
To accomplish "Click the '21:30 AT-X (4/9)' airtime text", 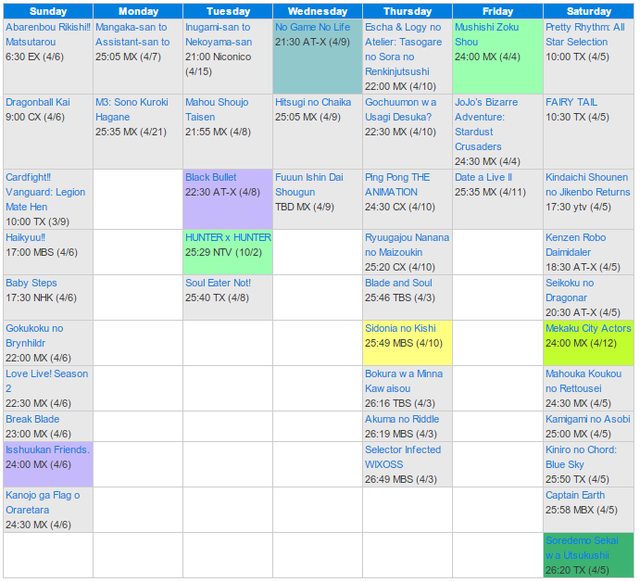I will (312, 42).
